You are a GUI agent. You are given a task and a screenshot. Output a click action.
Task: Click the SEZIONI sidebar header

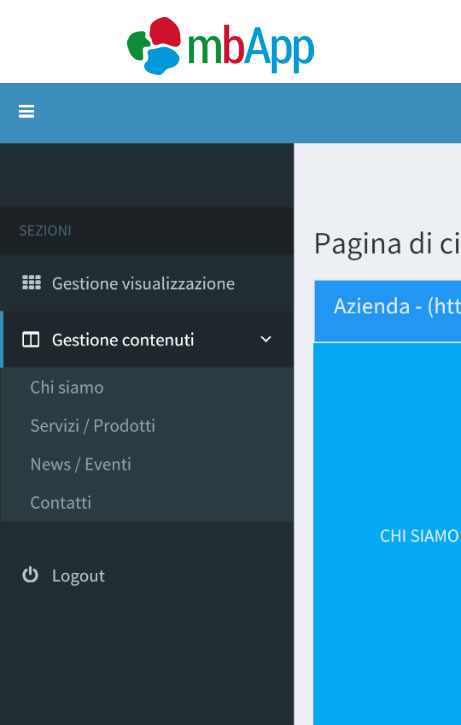(x=45, y=231)
